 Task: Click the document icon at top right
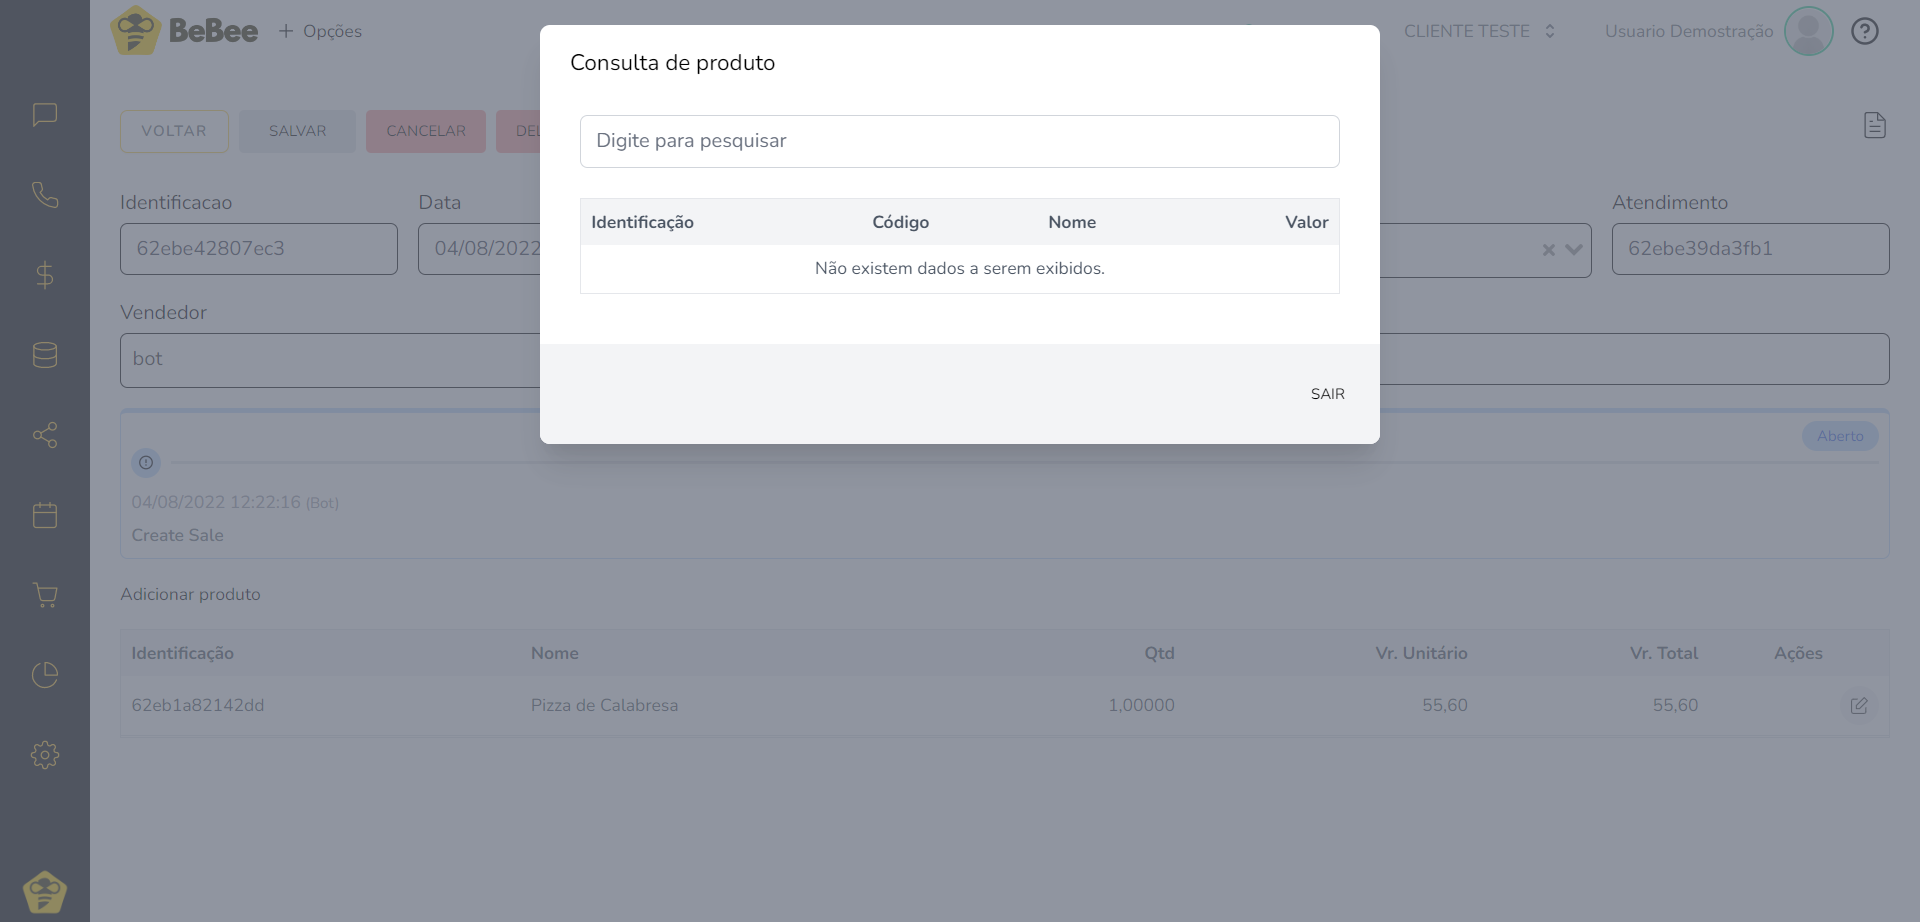coord(1875,125)
